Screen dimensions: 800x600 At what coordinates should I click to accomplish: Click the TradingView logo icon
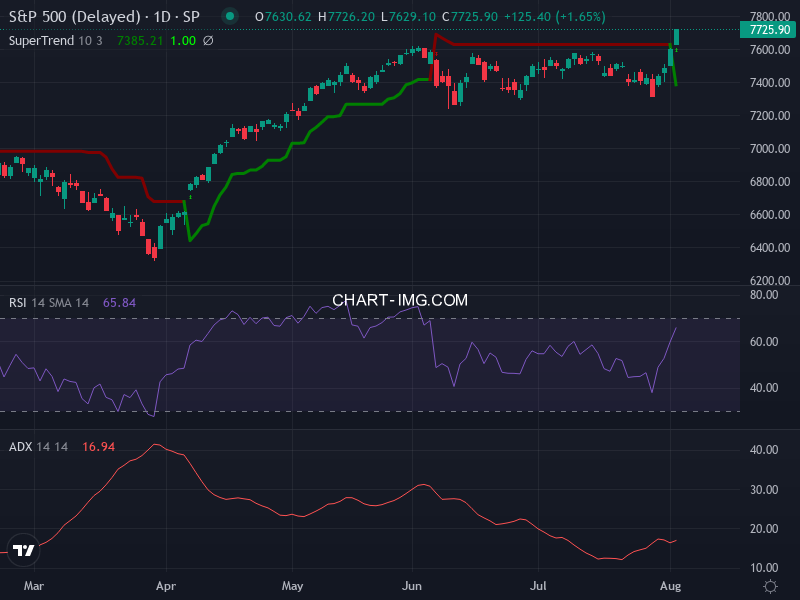tap(23, 550)
